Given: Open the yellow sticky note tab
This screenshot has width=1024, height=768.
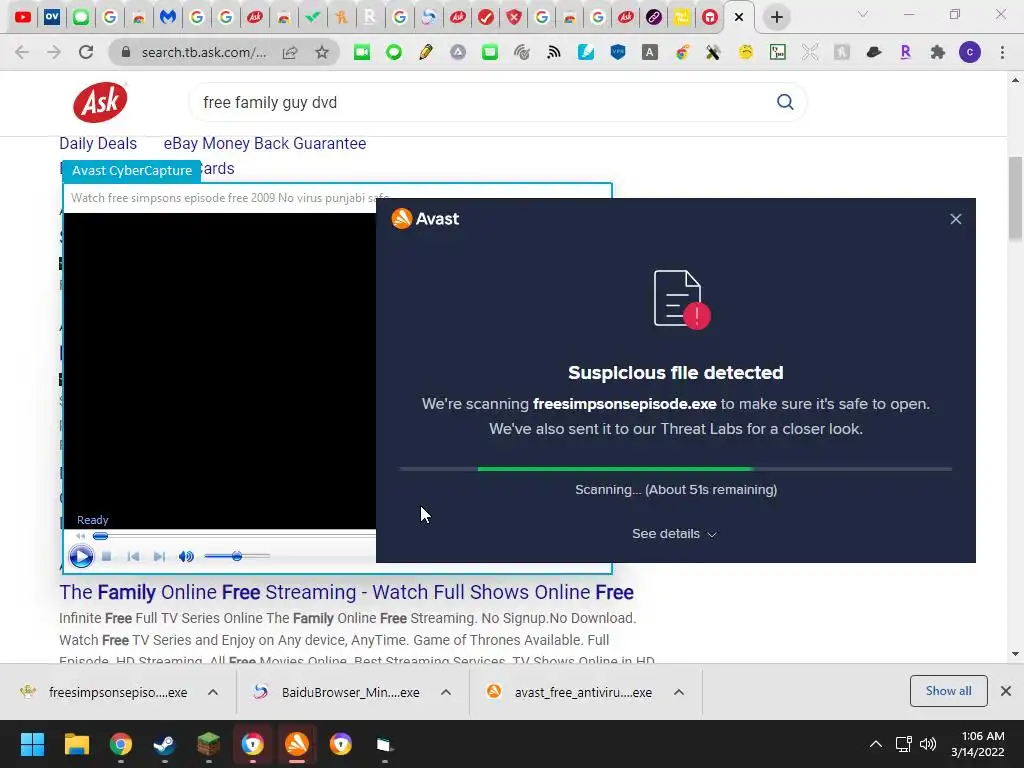Looking at the screenshot, I should pos(681,18).
